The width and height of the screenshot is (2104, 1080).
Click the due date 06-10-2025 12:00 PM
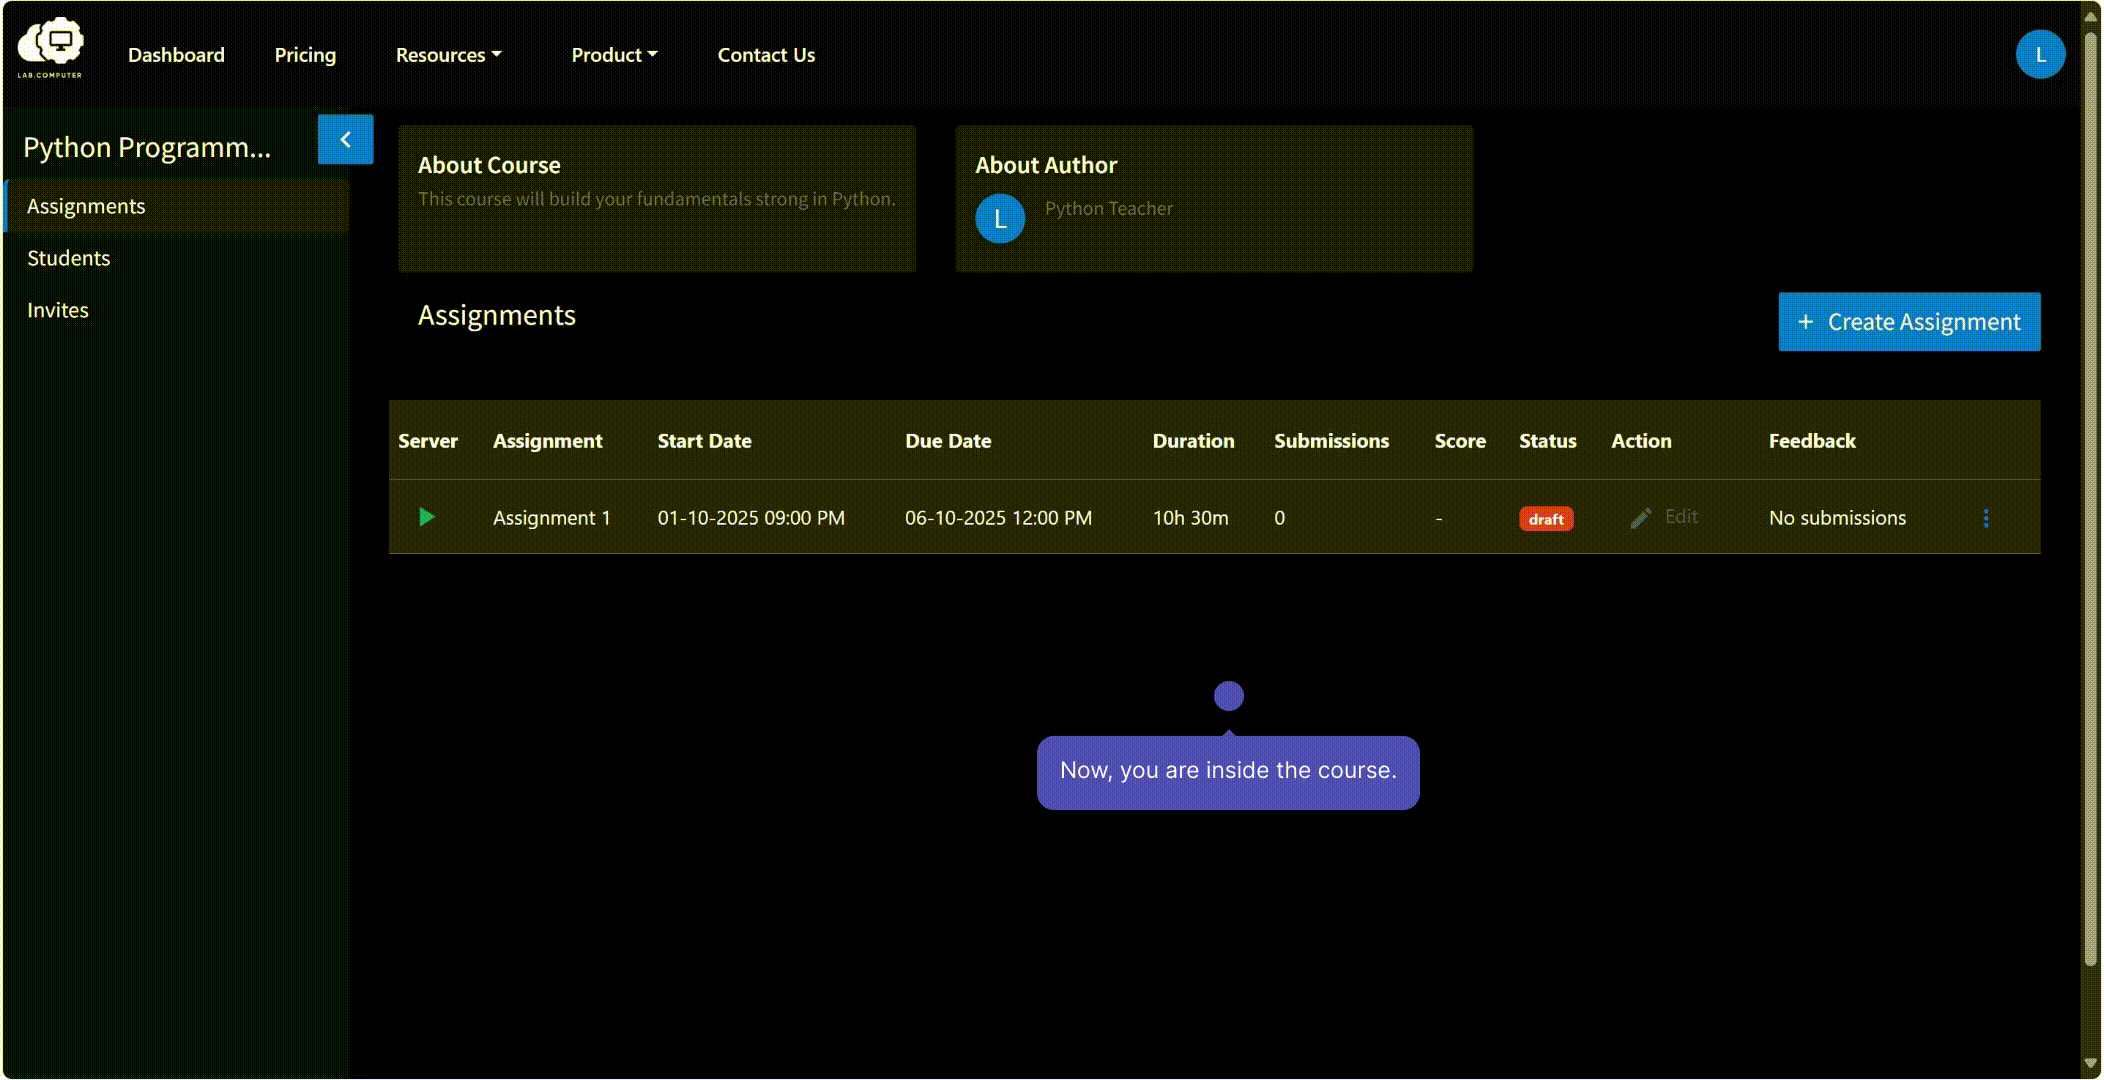[998, 518]
